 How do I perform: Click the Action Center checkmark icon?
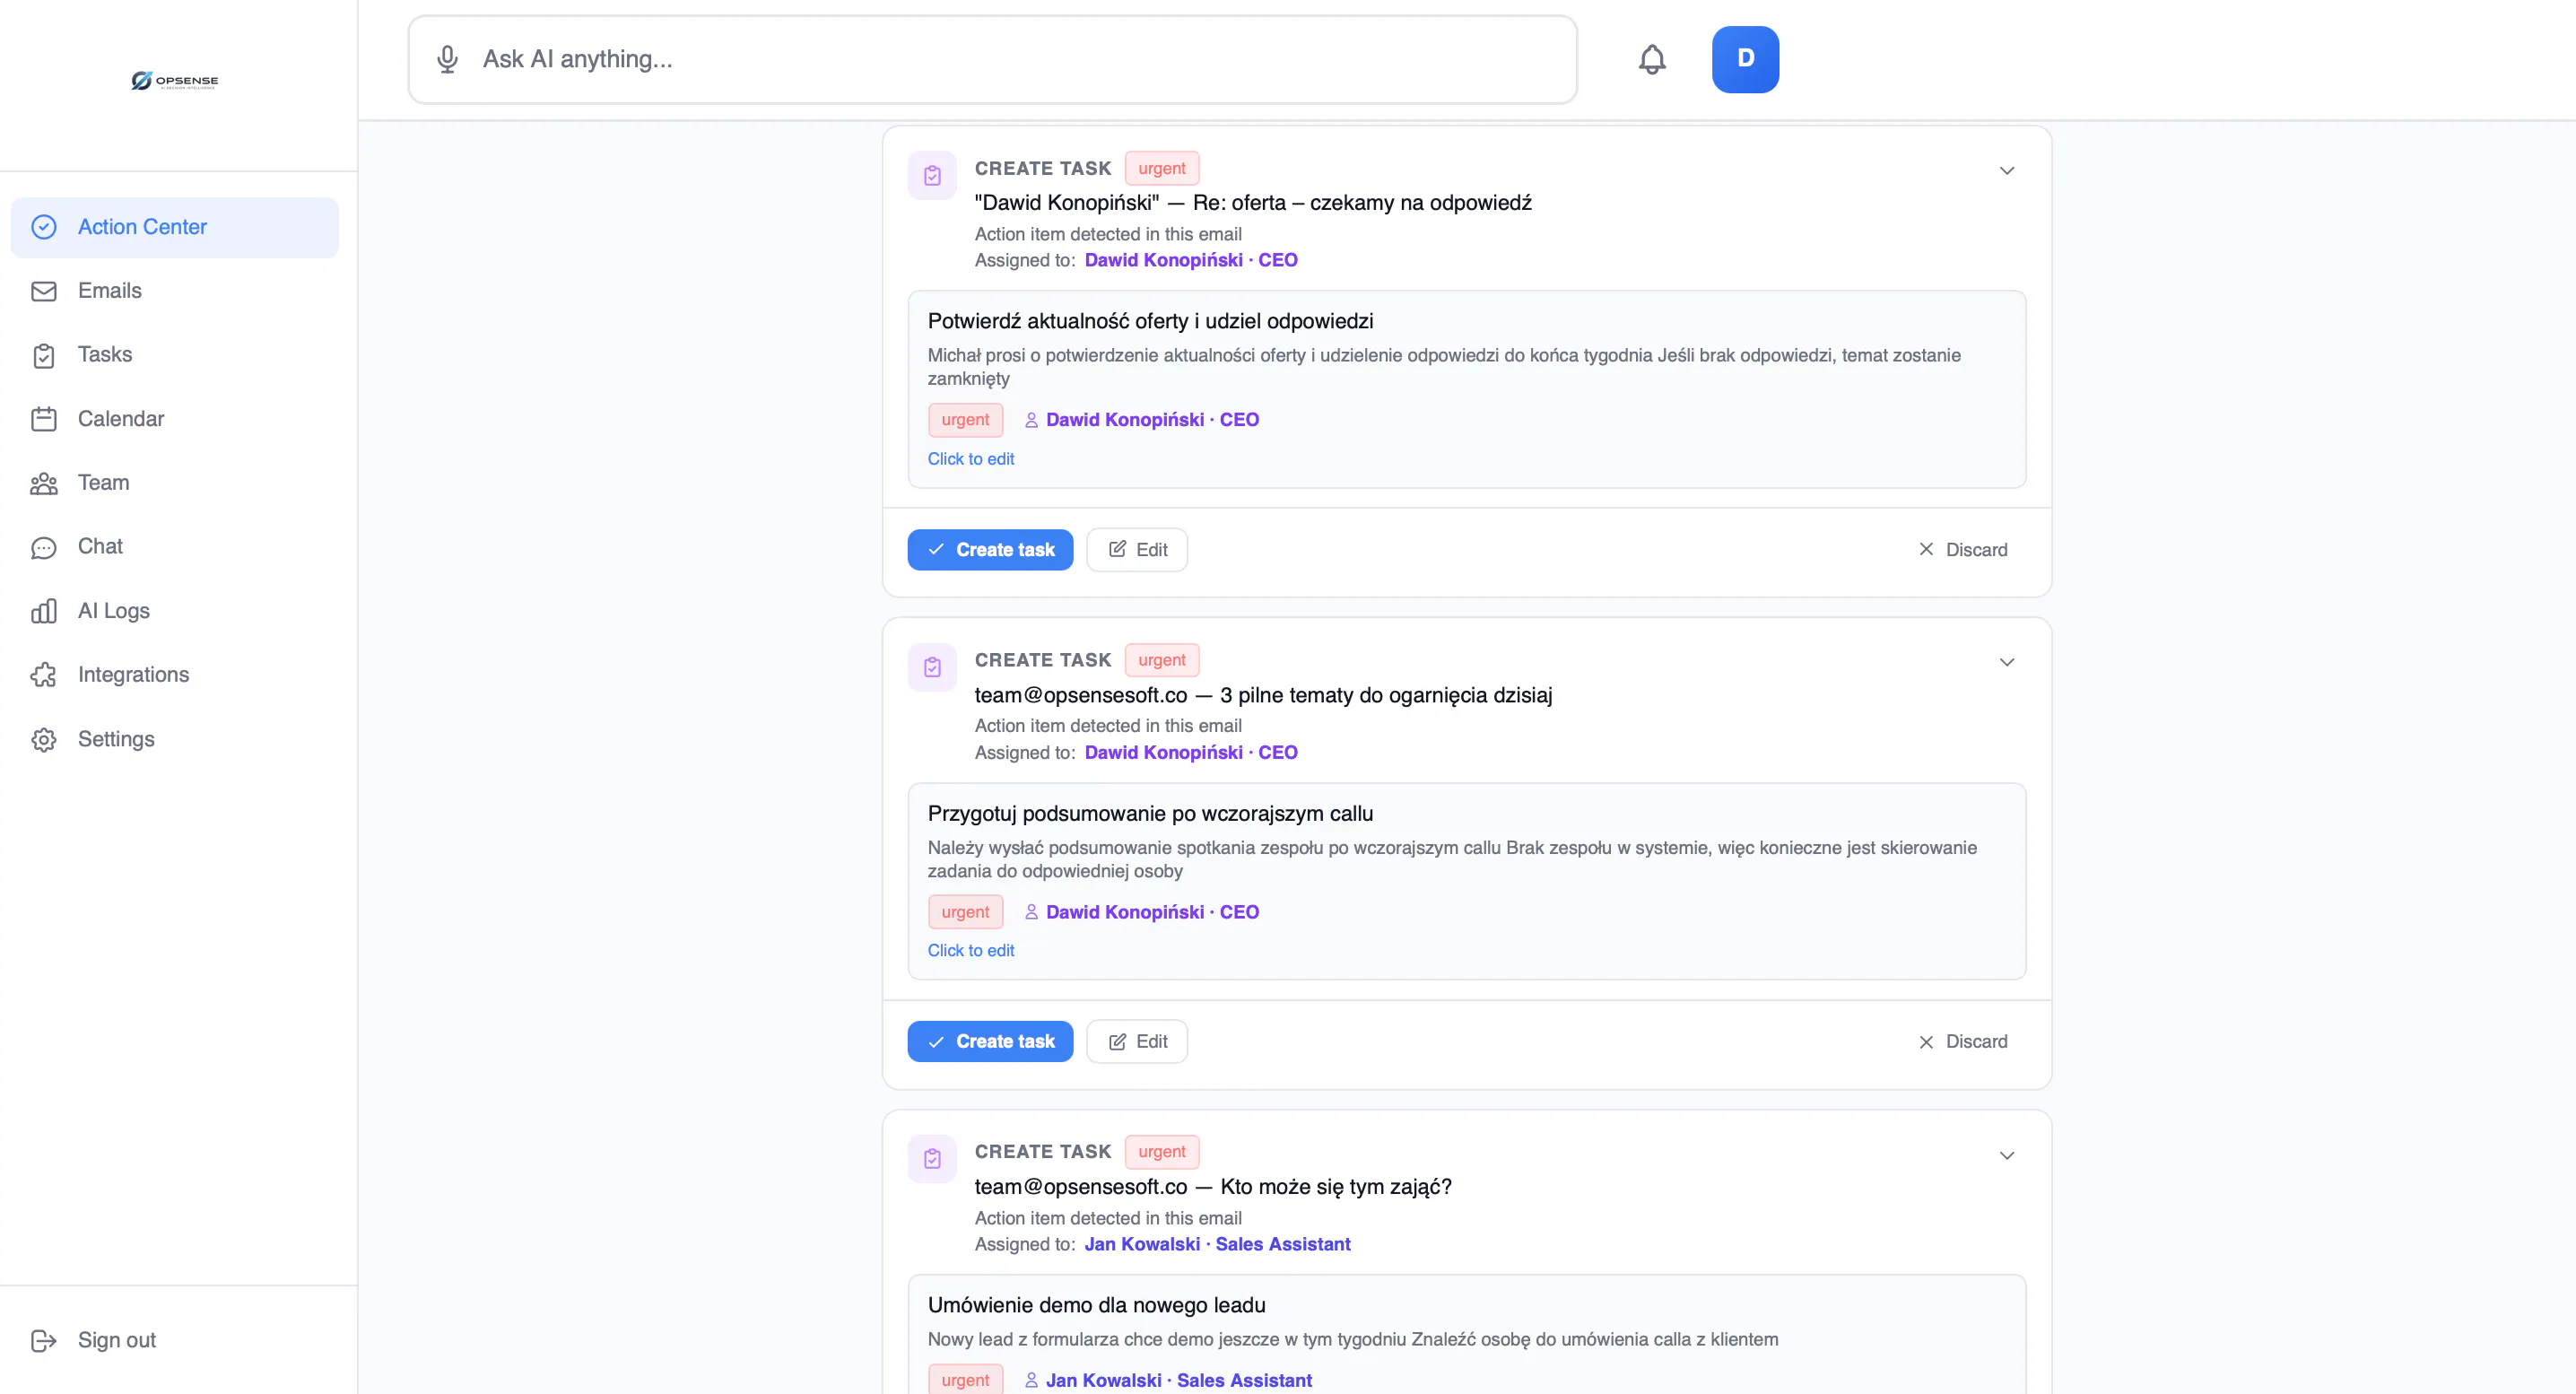pyautogui.click(x=44, y=227)
